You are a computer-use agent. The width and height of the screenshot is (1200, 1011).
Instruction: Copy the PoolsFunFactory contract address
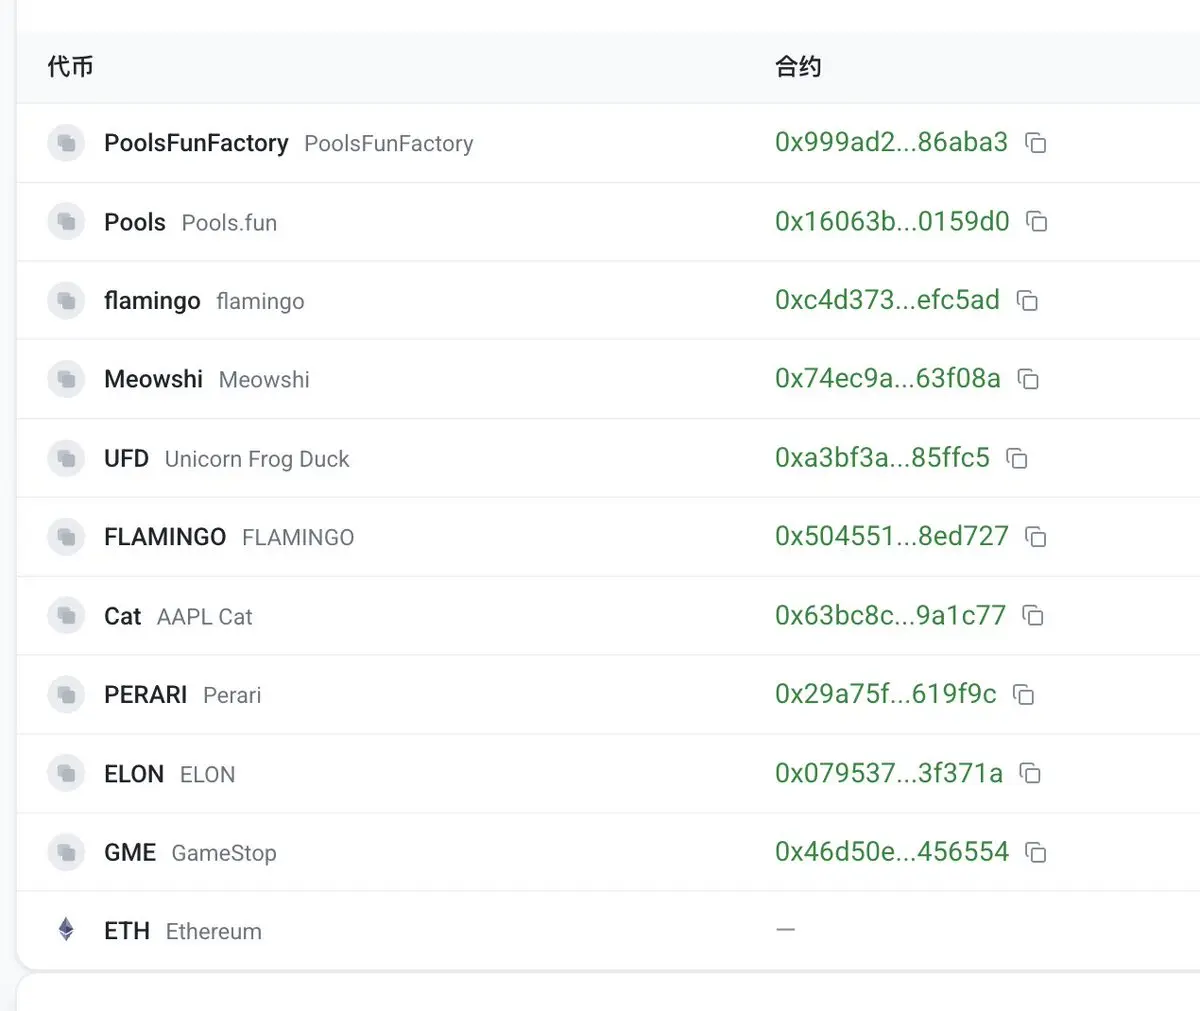1036,143
